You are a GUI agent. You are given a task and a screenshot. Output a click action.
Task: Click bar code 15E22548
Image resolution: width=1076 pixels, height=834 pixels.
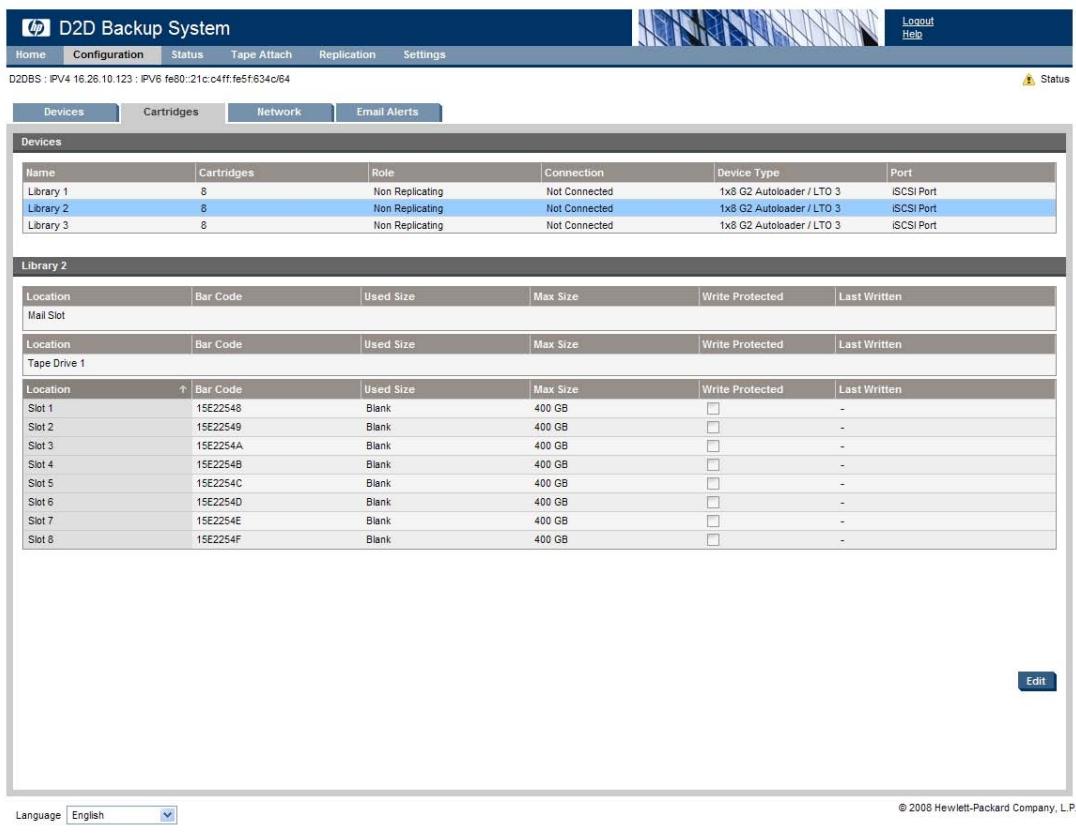coord(219,408)
